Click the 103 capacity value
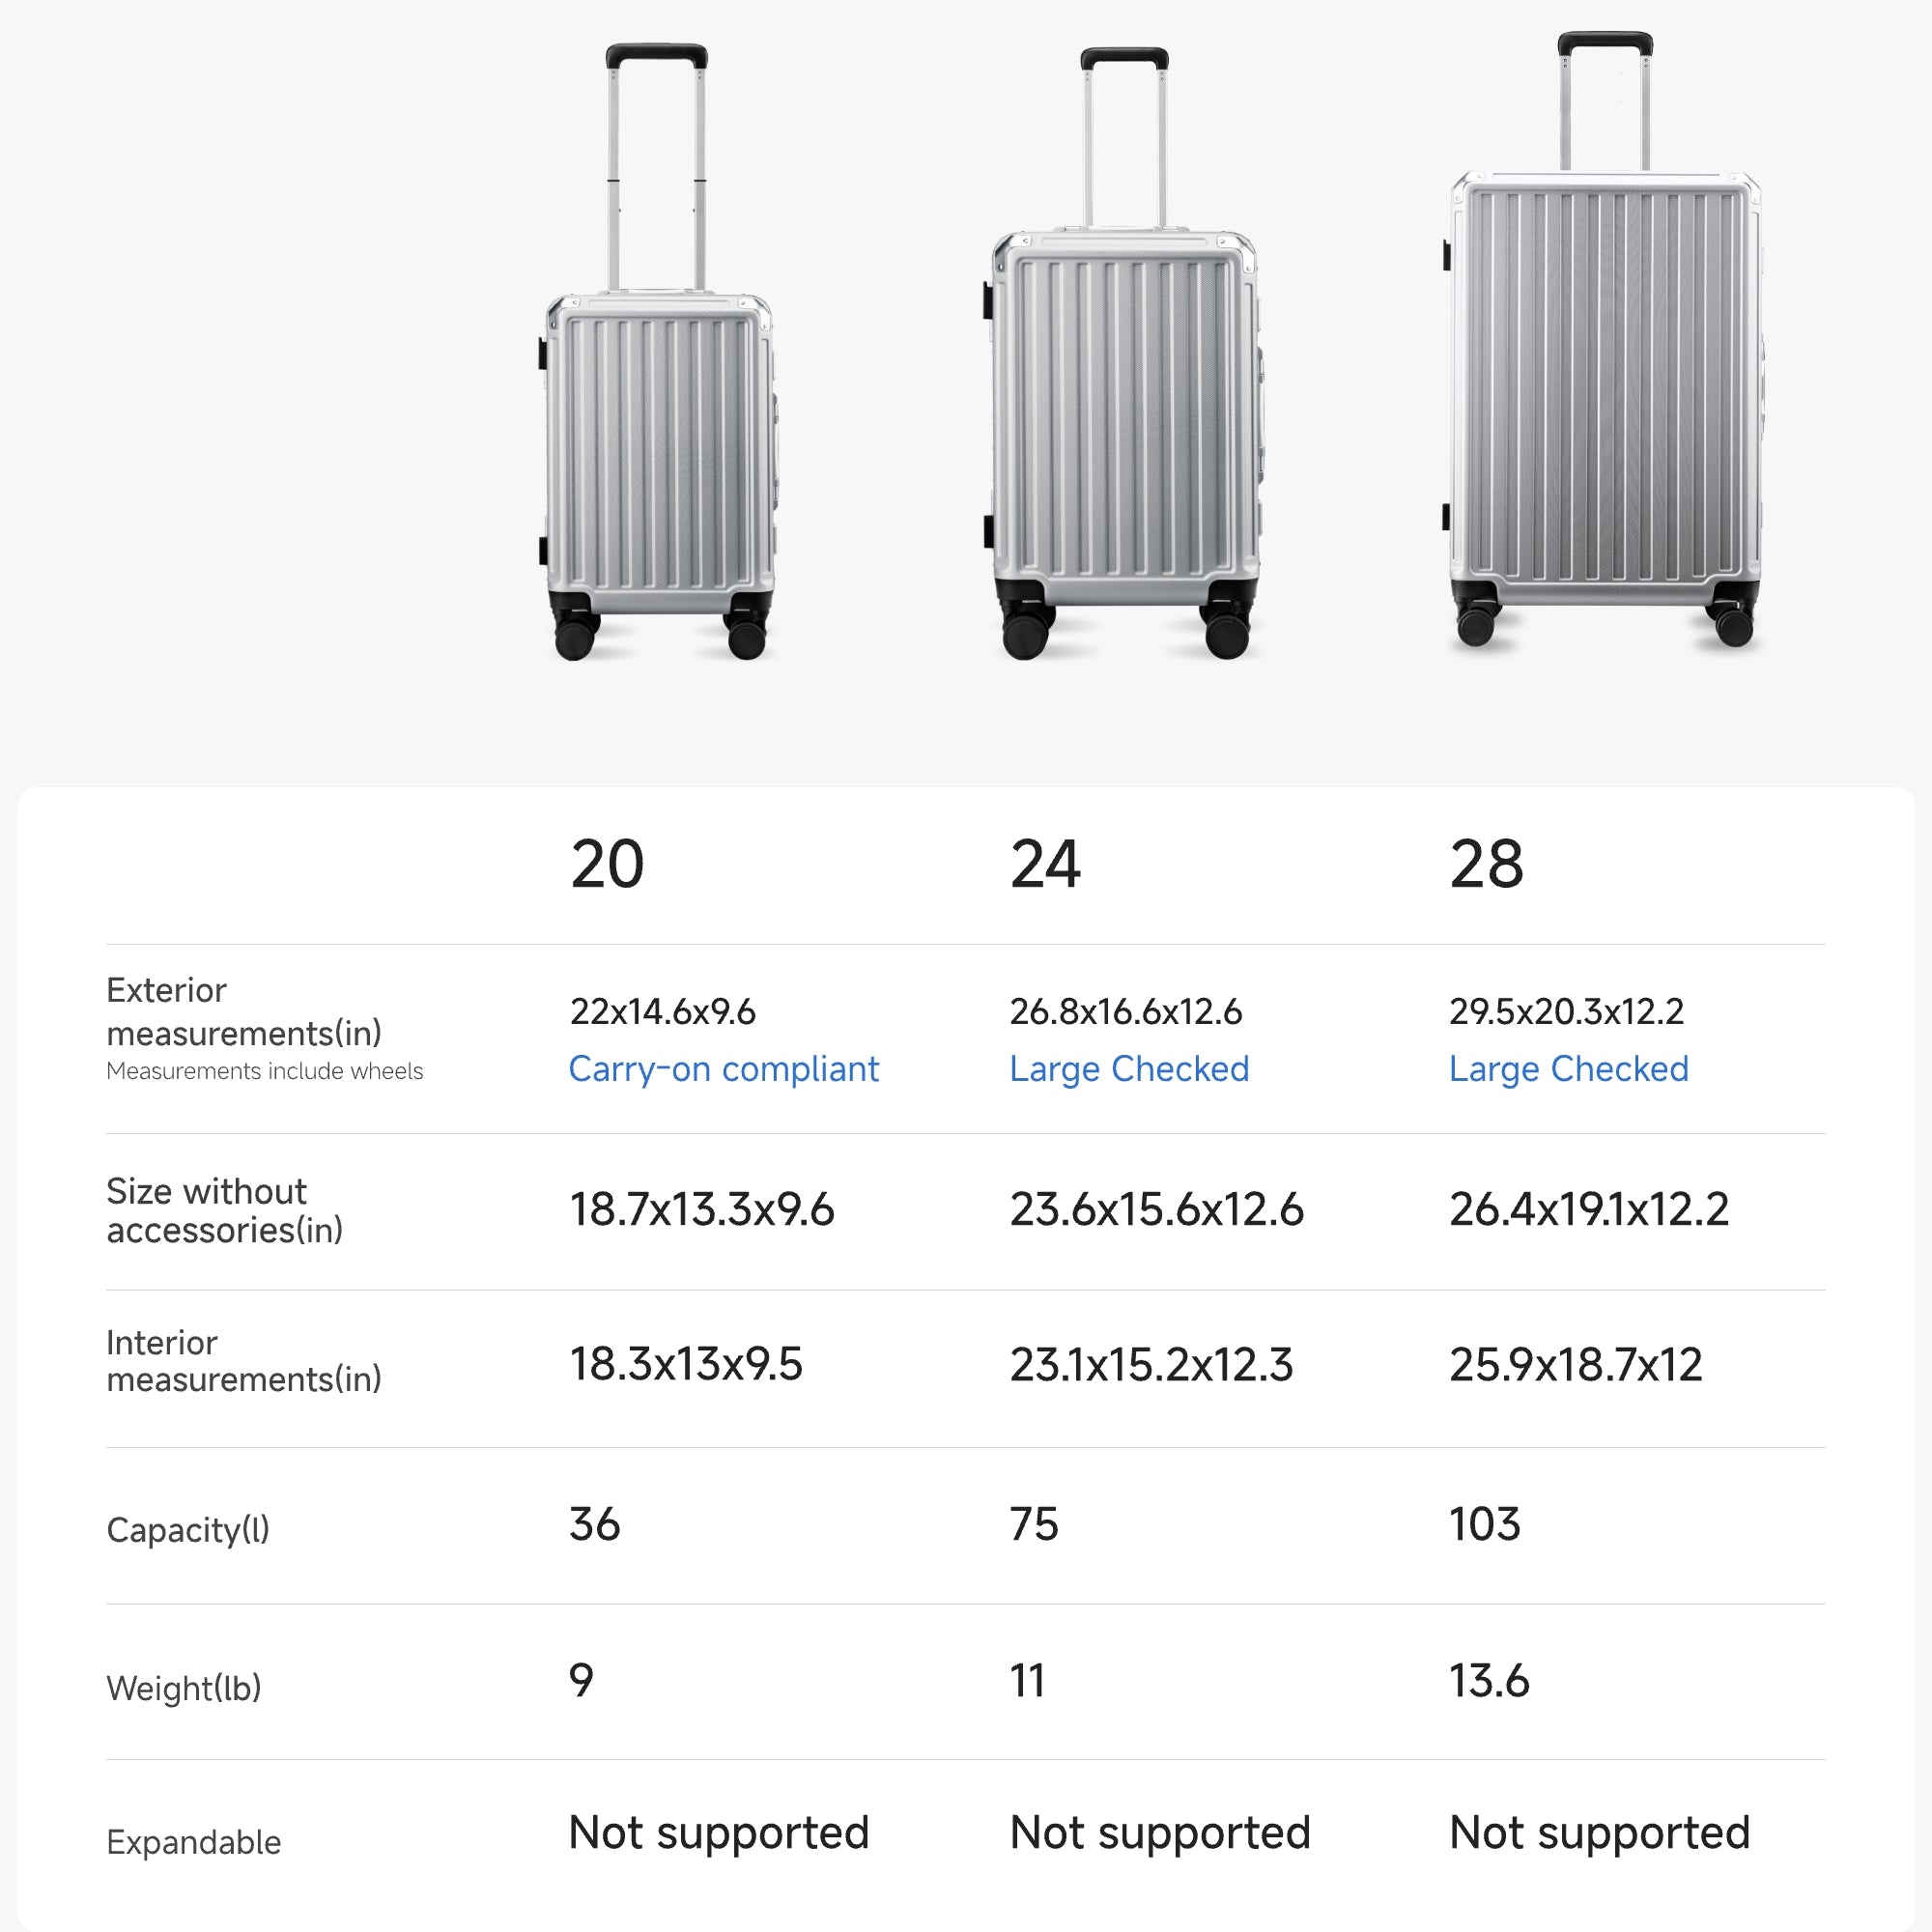 [x=1484, y=1524]
